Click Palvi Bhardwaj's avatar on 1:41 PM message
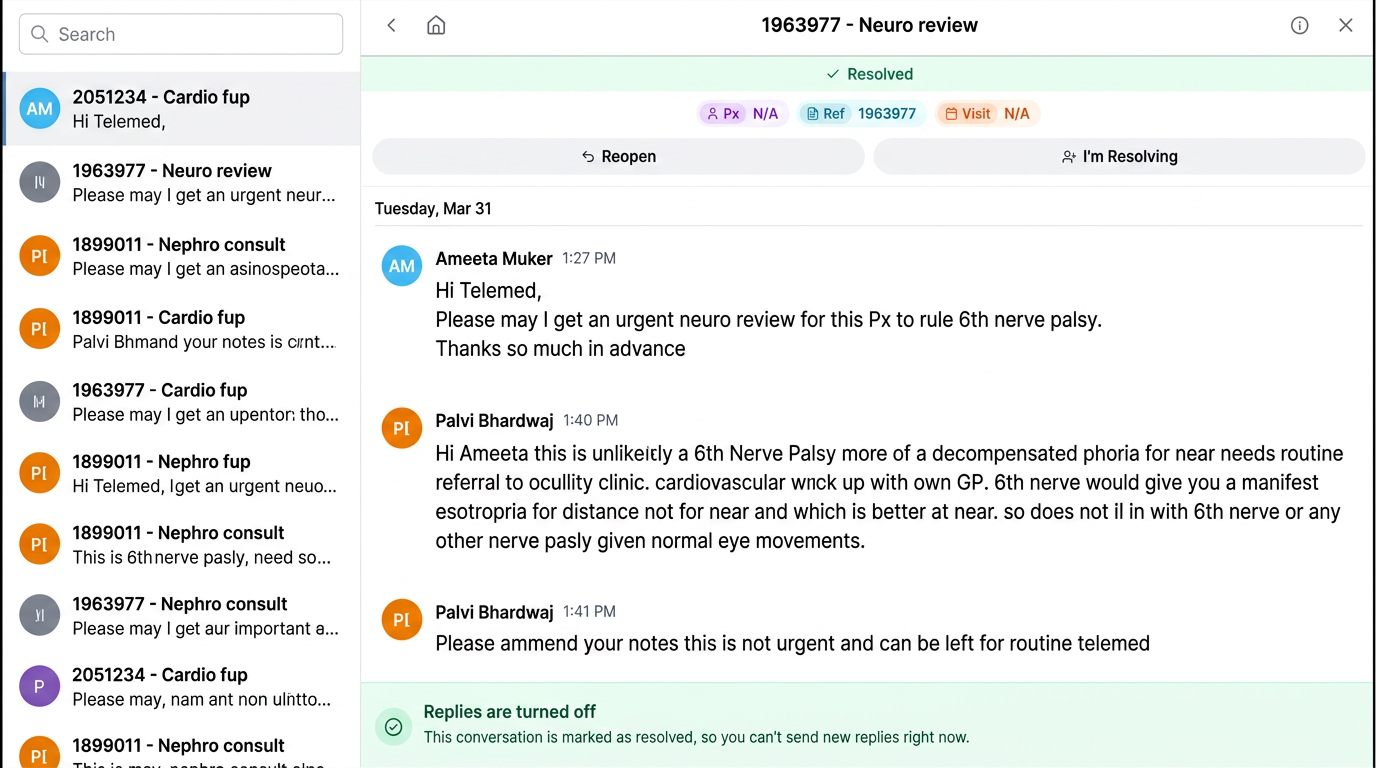The image size is (1376, 768). (x=402, y=620)
